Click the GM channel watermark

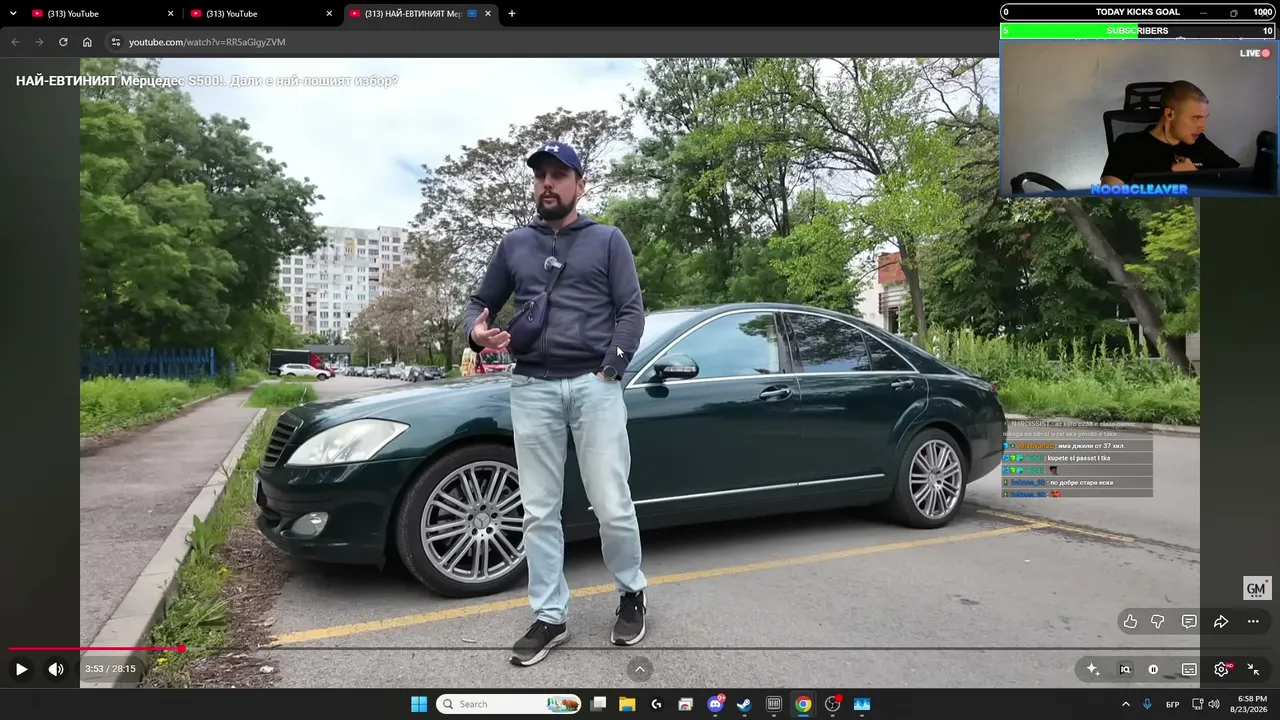[1256, 589]
